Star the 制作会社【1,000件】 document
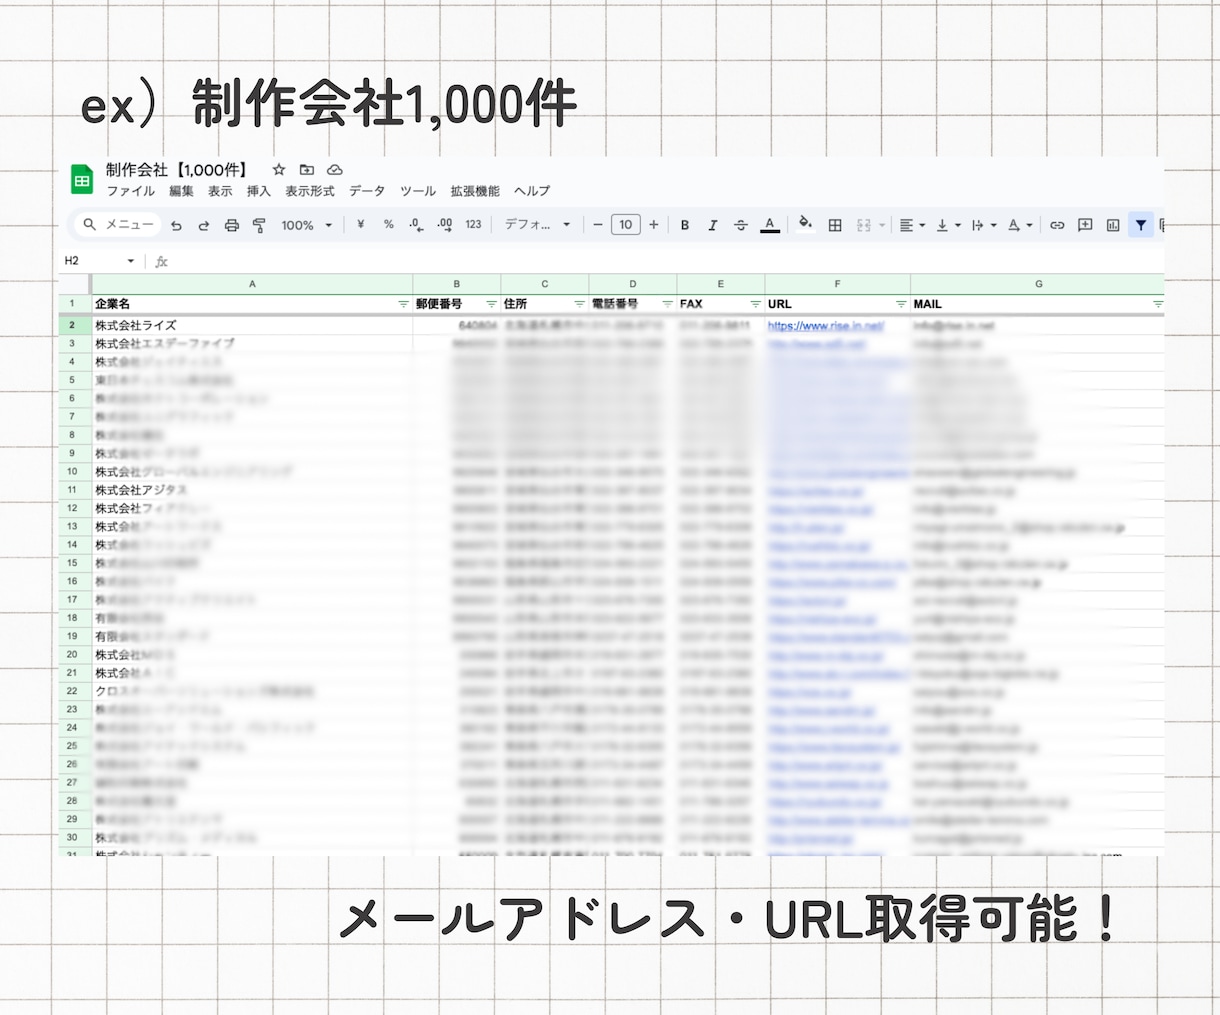The image size is (1220, 1015). [x=279, y=170]
